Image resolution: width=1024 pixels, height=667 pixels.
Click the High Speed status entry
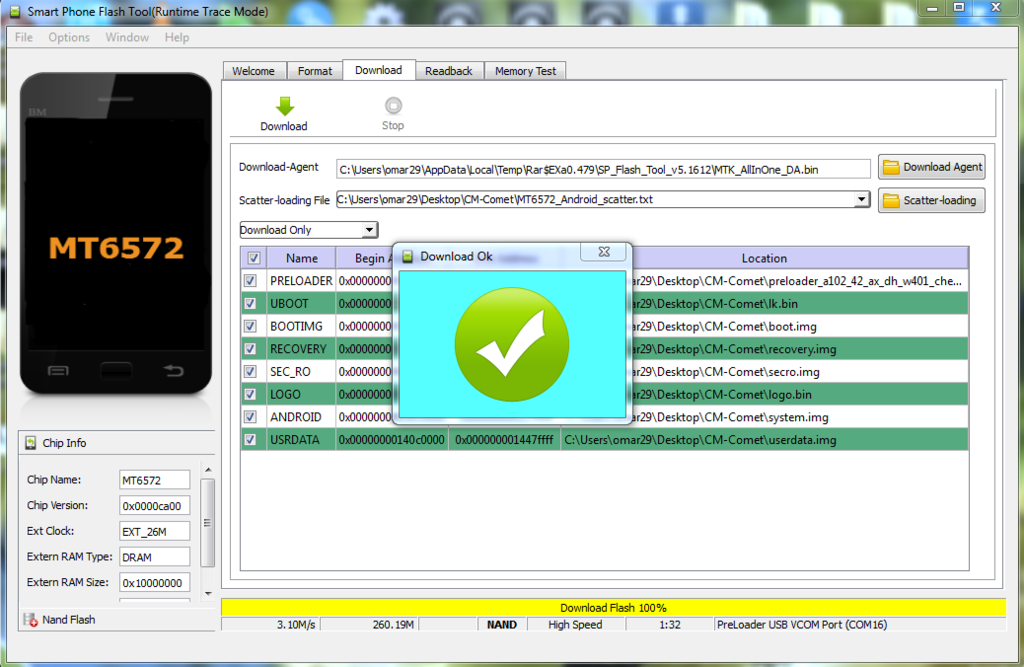pos(575,625)
